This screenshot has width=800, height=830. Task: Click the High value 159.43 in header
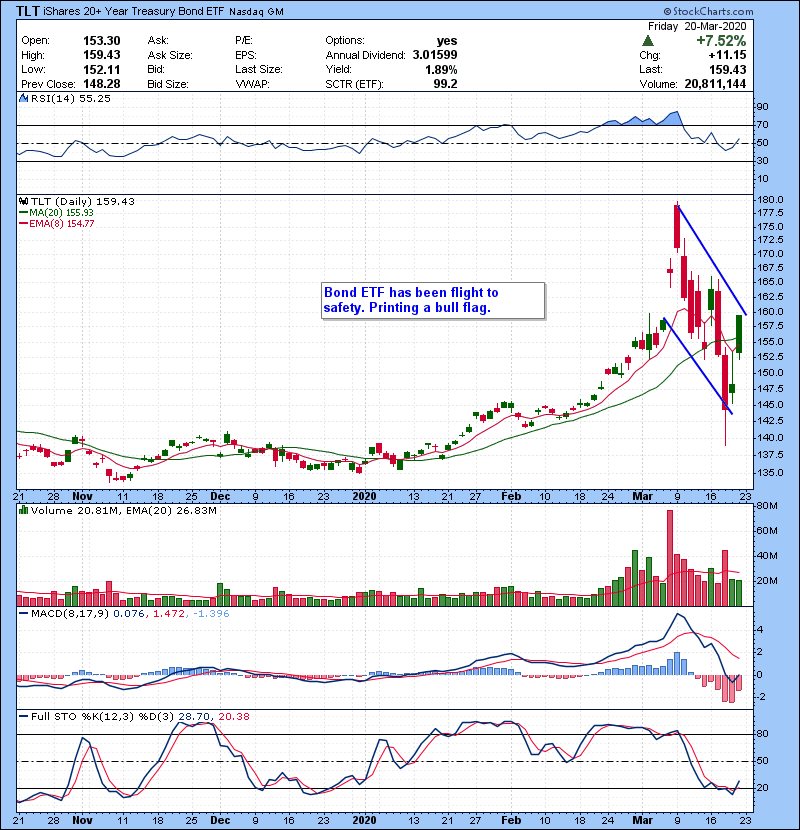(x=102, y=55)
